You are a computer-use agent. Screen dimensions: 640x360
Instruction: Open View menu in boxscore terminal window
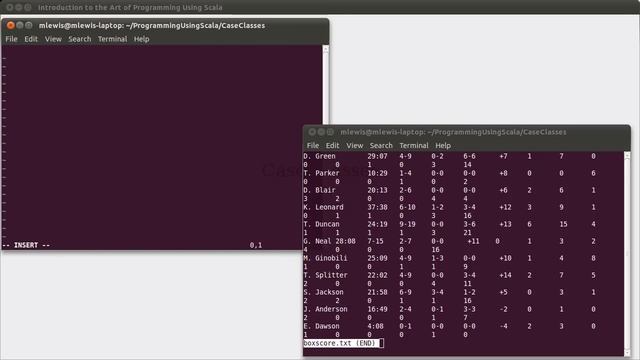click(355, 146)
